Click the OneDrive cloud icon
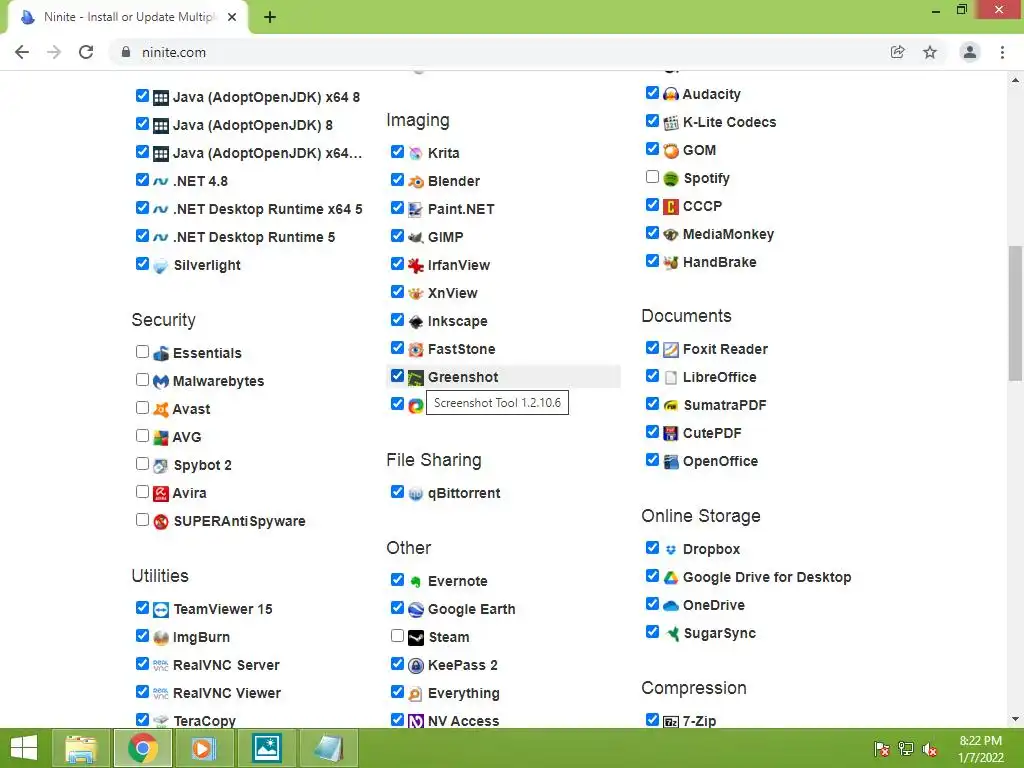Image resolution: width=1024 pixels, height=768 pixels. point(671,605)
